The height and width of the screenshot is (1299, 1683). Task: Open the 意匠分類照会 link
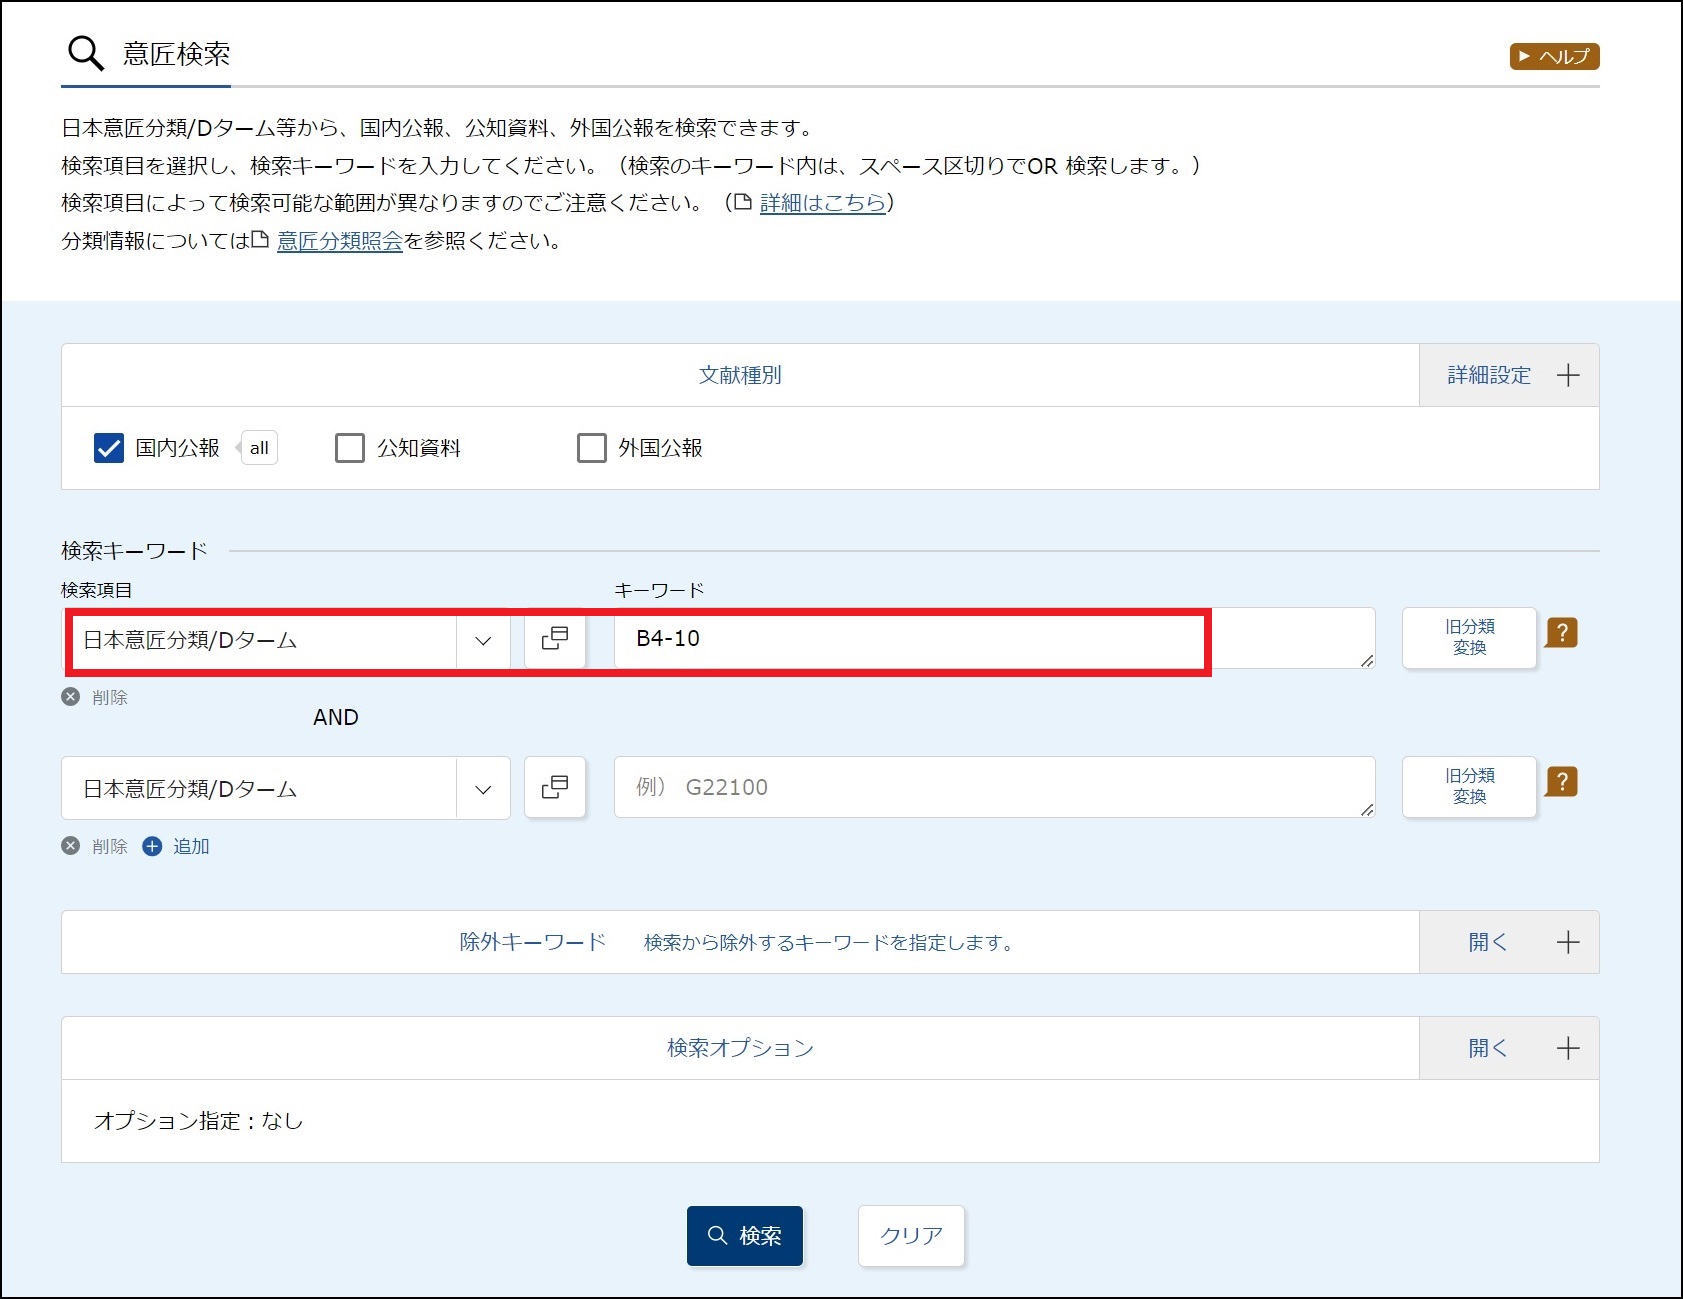[x=339, y=241]
